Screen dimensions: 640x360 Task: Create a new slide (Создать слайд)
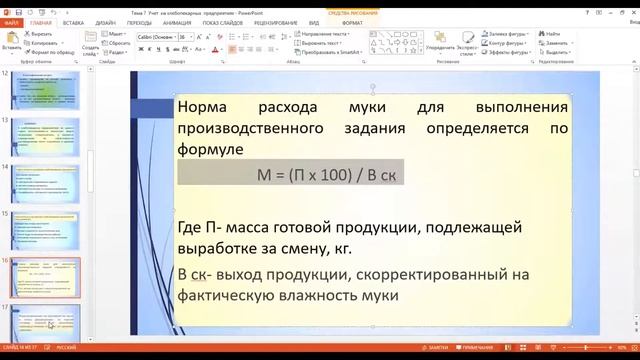tap(90, 44)
